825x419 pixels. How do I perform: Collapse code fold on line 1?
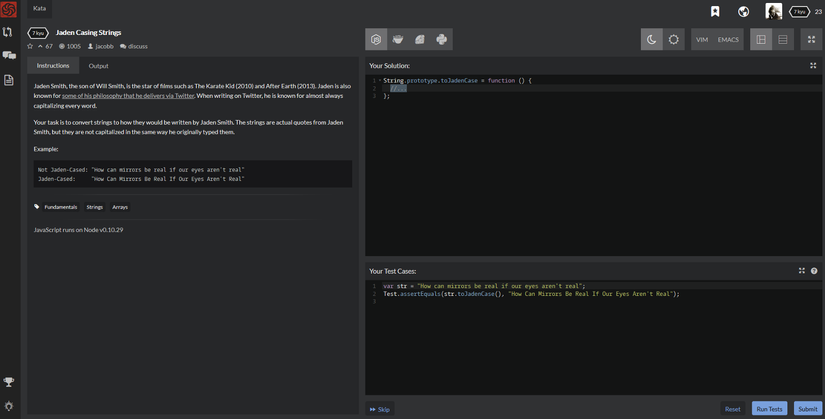point(379,80)
